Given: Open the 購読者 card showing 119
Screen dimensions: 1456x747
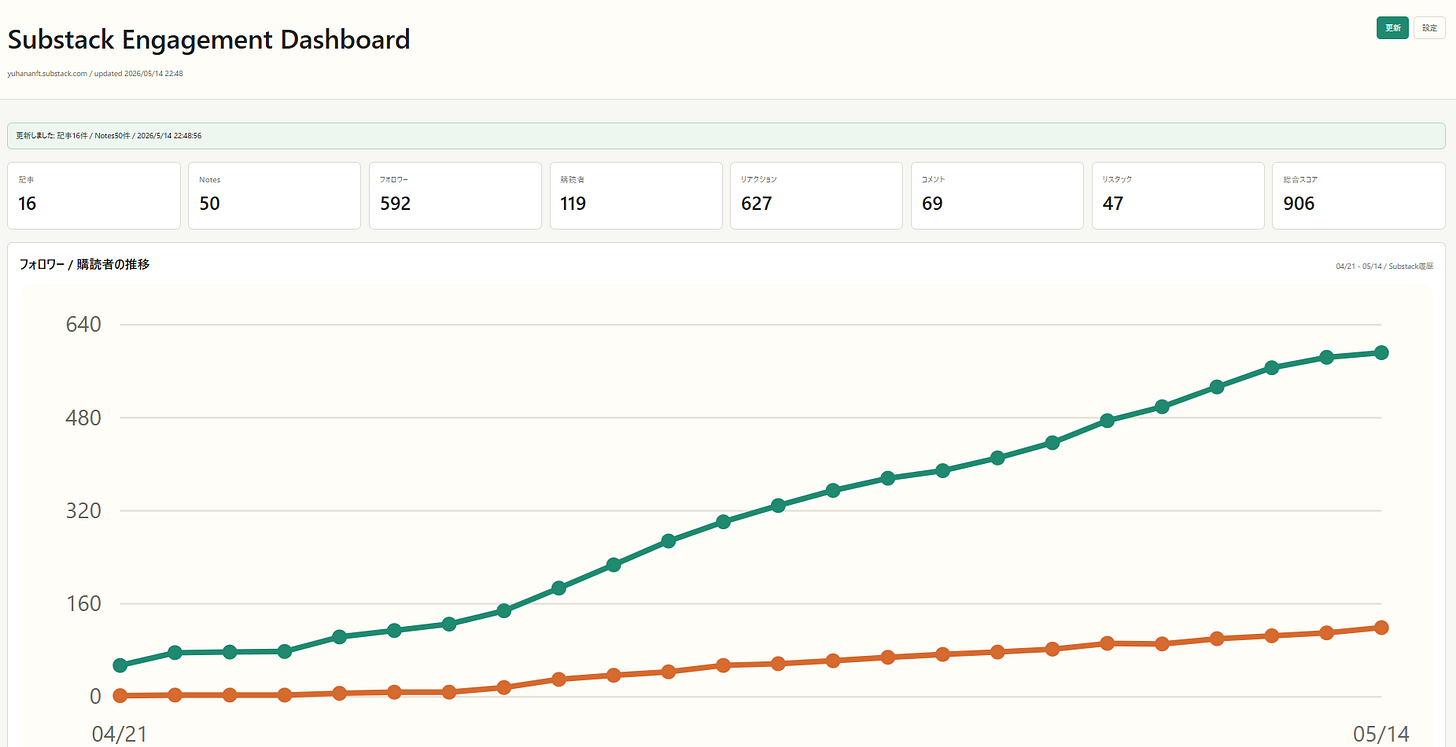Looking at the screenshot, I should pos(636,196).
